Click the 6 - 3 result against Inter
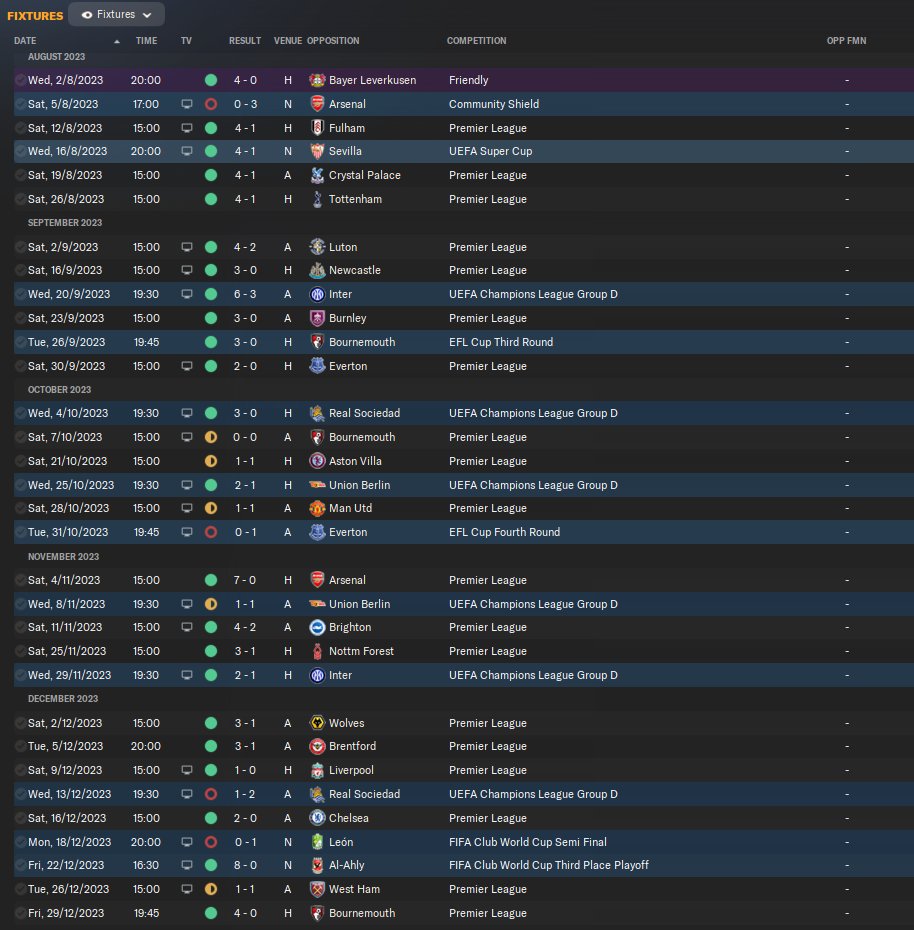Screen dimensions: 914x930 [245, 294]
